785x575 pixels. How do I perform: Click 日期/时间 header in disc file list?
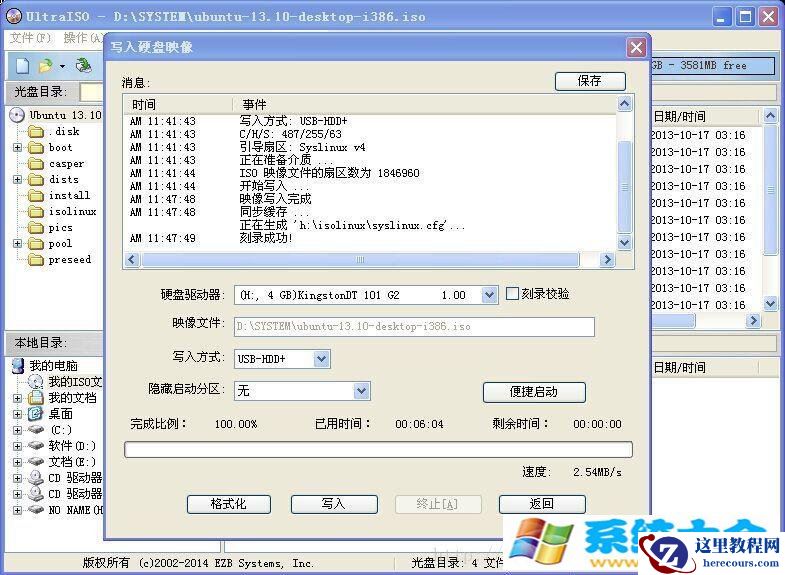[706, 117]
